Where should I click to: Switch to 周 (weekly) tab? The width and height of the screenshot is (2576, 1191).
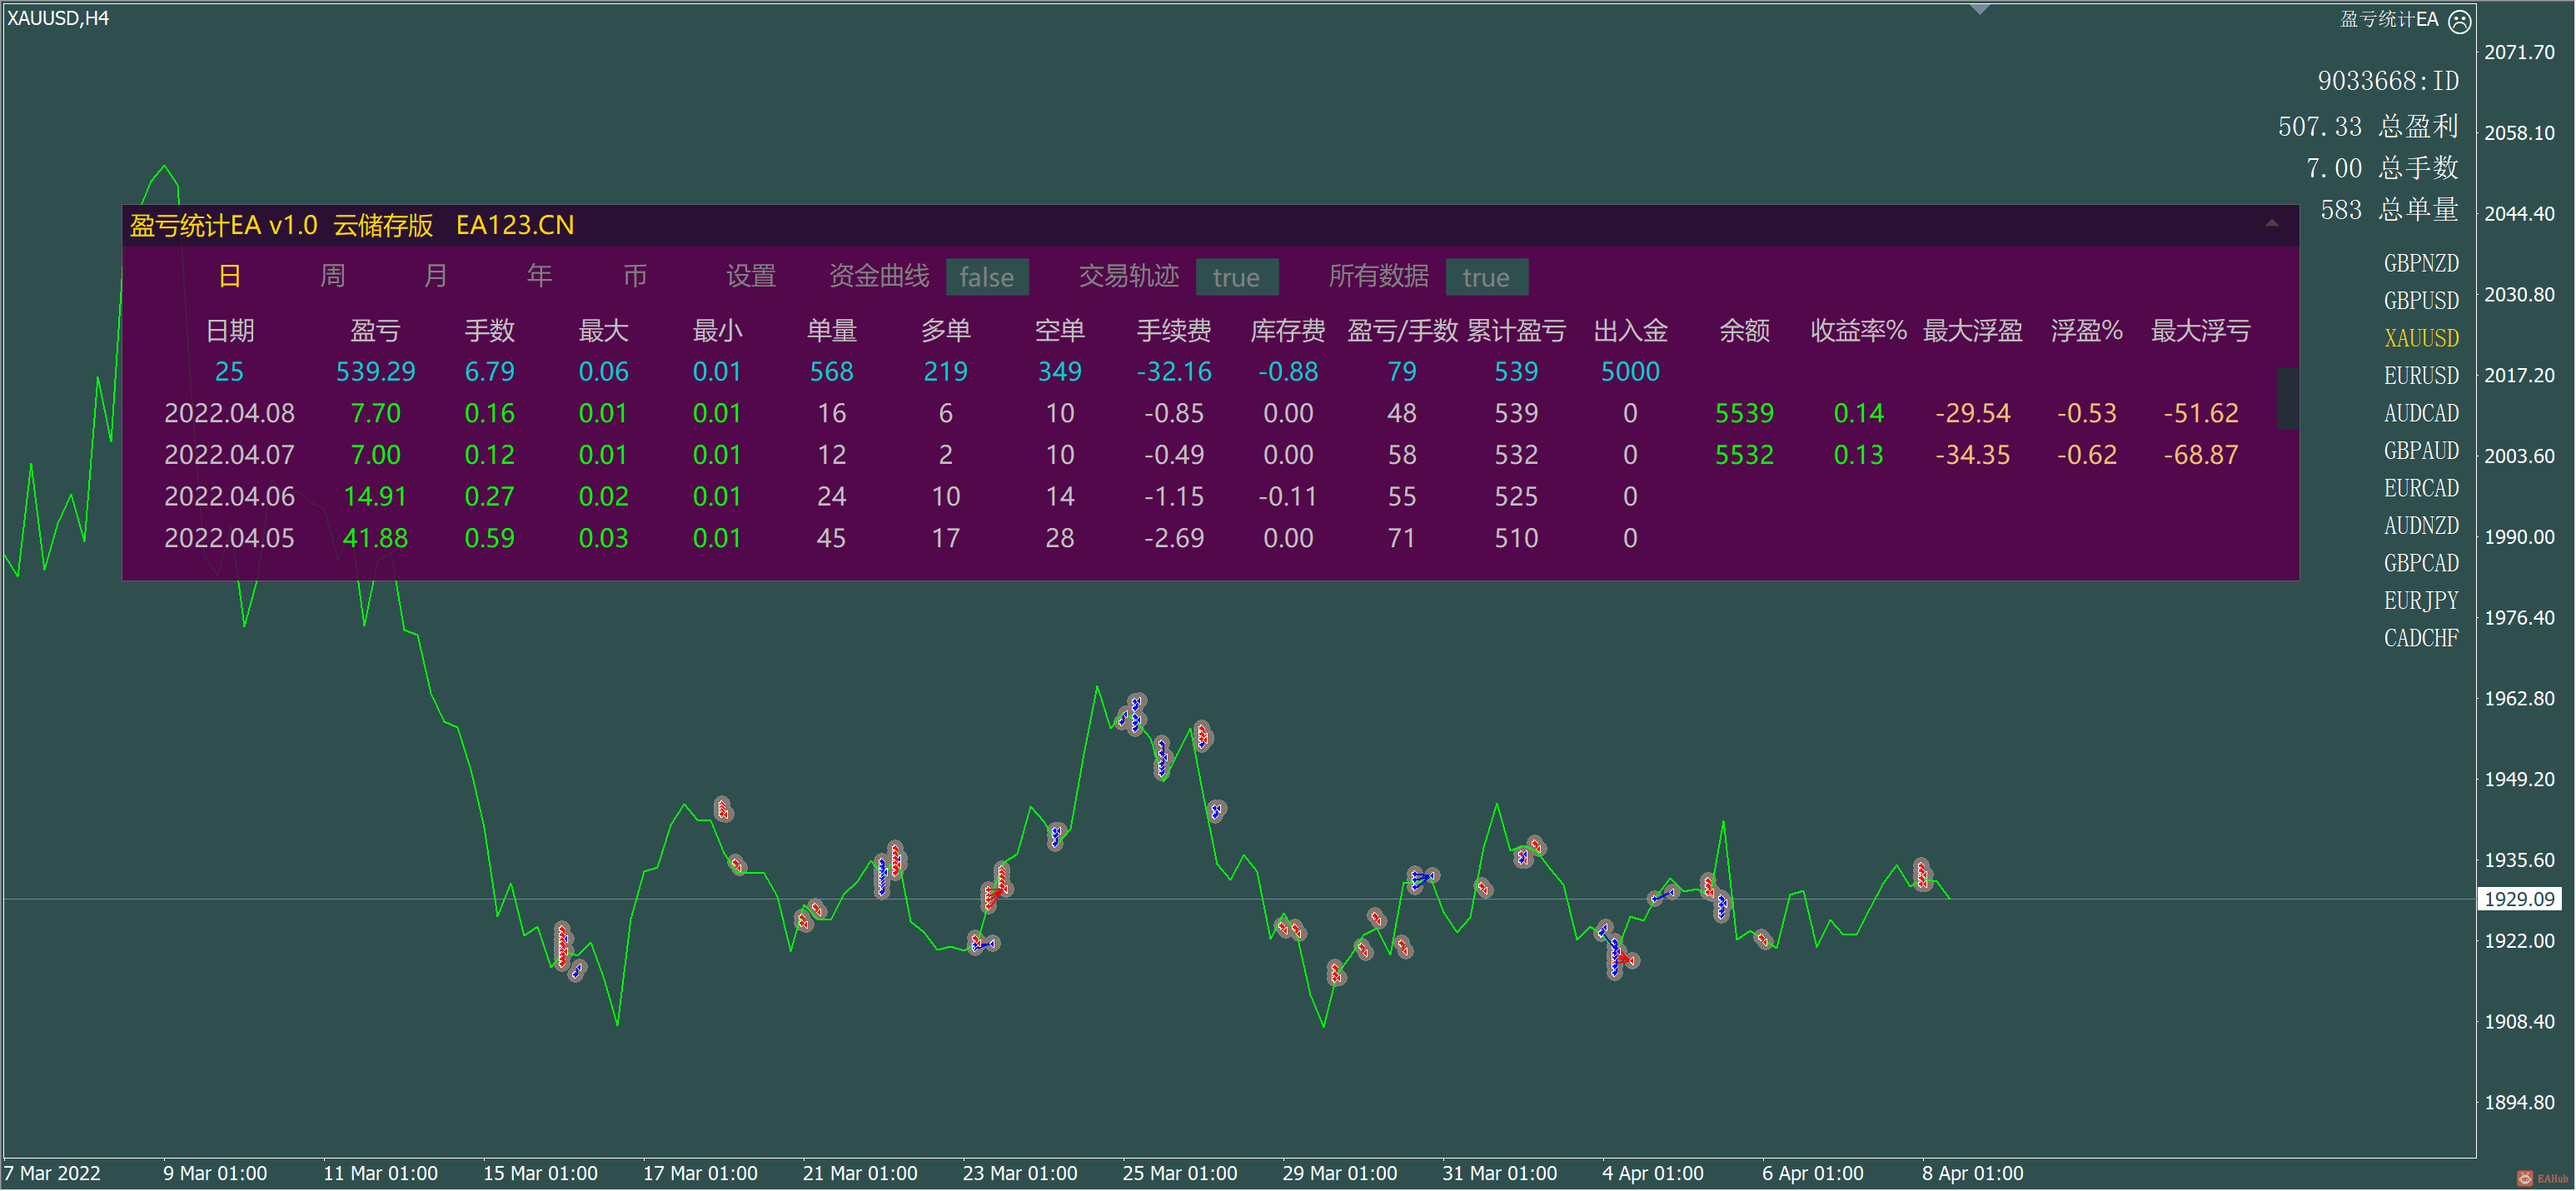(x=332, y=276)
